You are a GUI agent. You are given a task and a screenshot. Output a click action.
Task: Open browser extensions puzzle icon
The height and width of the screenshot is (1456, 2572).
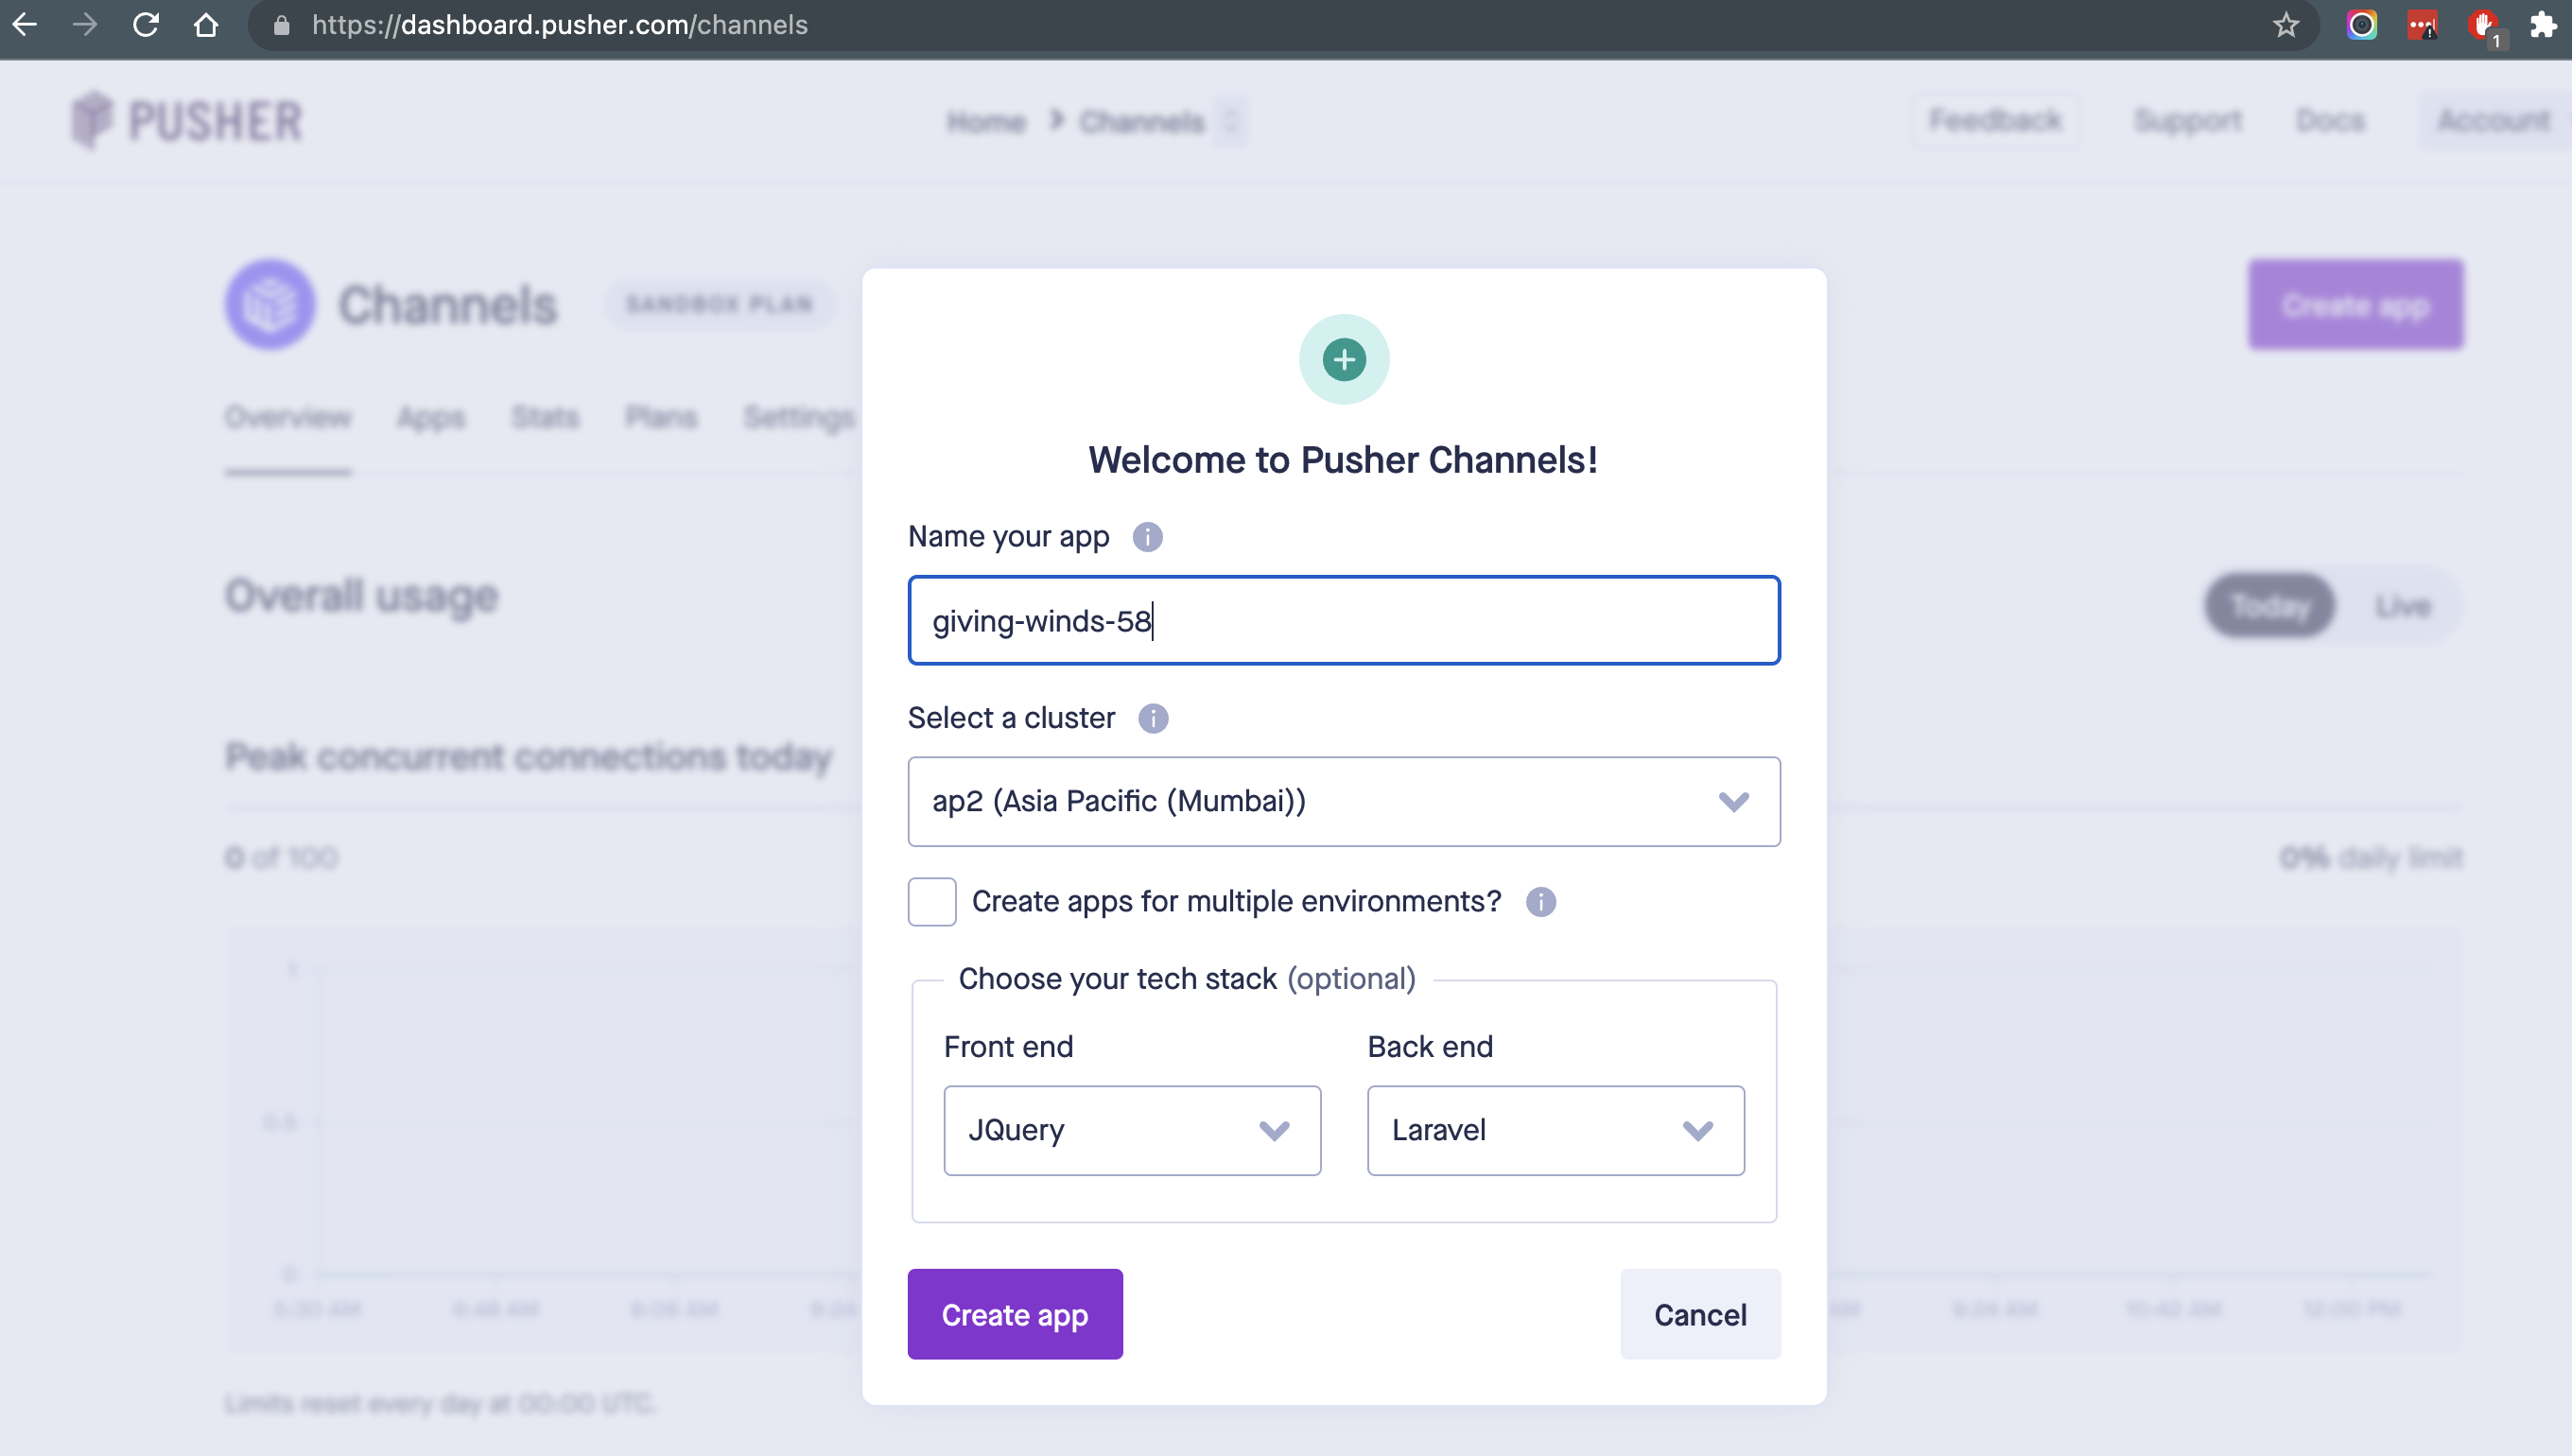click(2543, 25)
